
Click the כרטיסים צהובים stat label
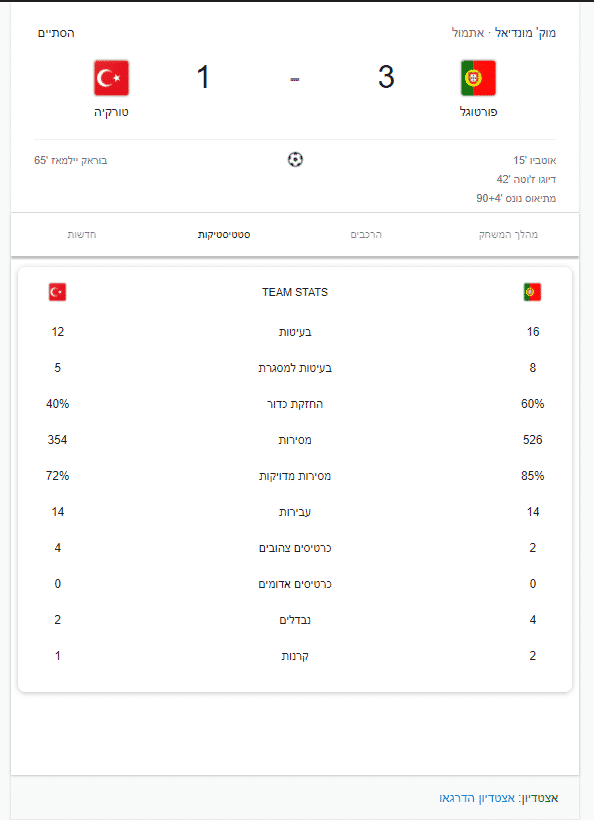coord(295,548)
